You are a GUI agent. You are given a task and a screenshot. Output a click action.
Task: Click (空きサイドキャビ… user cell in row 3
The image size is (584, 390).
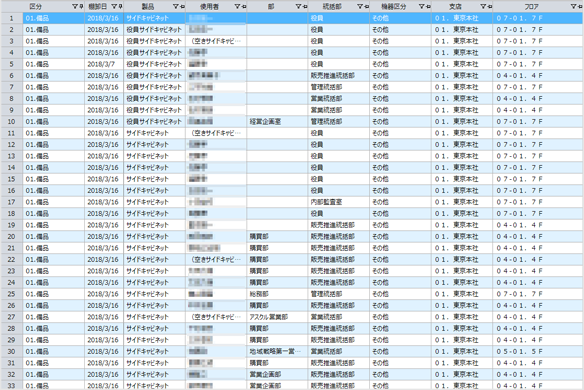[216, 41]
